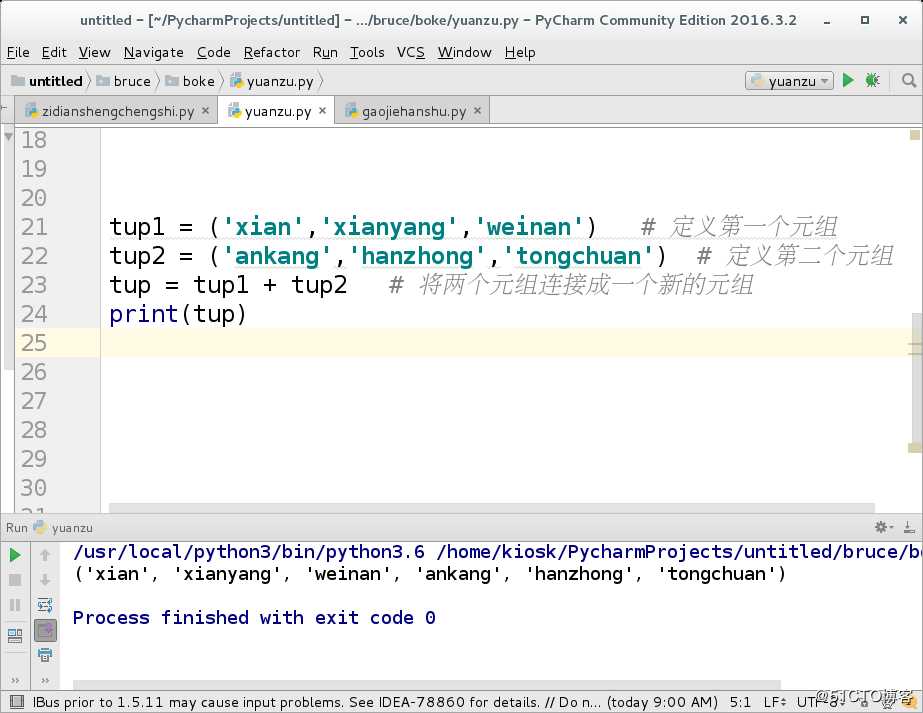Click line number 21 in gutter

[x=34, y=227]
